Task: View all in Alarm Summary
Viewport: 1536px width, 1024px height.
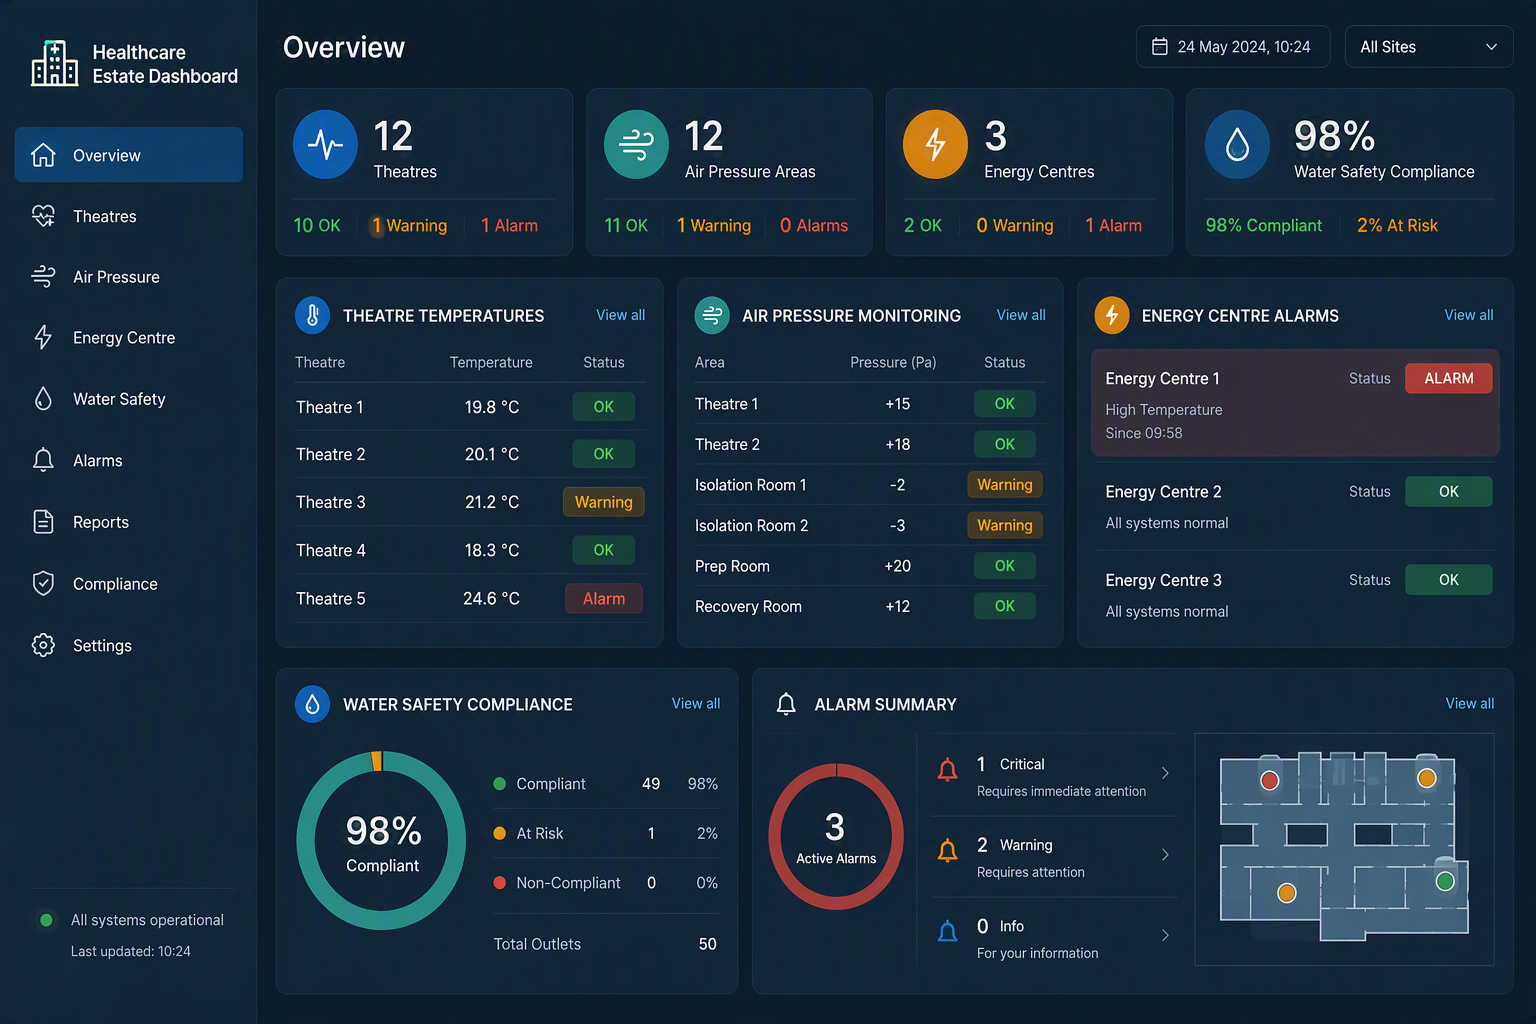Action: point(1470,704)
